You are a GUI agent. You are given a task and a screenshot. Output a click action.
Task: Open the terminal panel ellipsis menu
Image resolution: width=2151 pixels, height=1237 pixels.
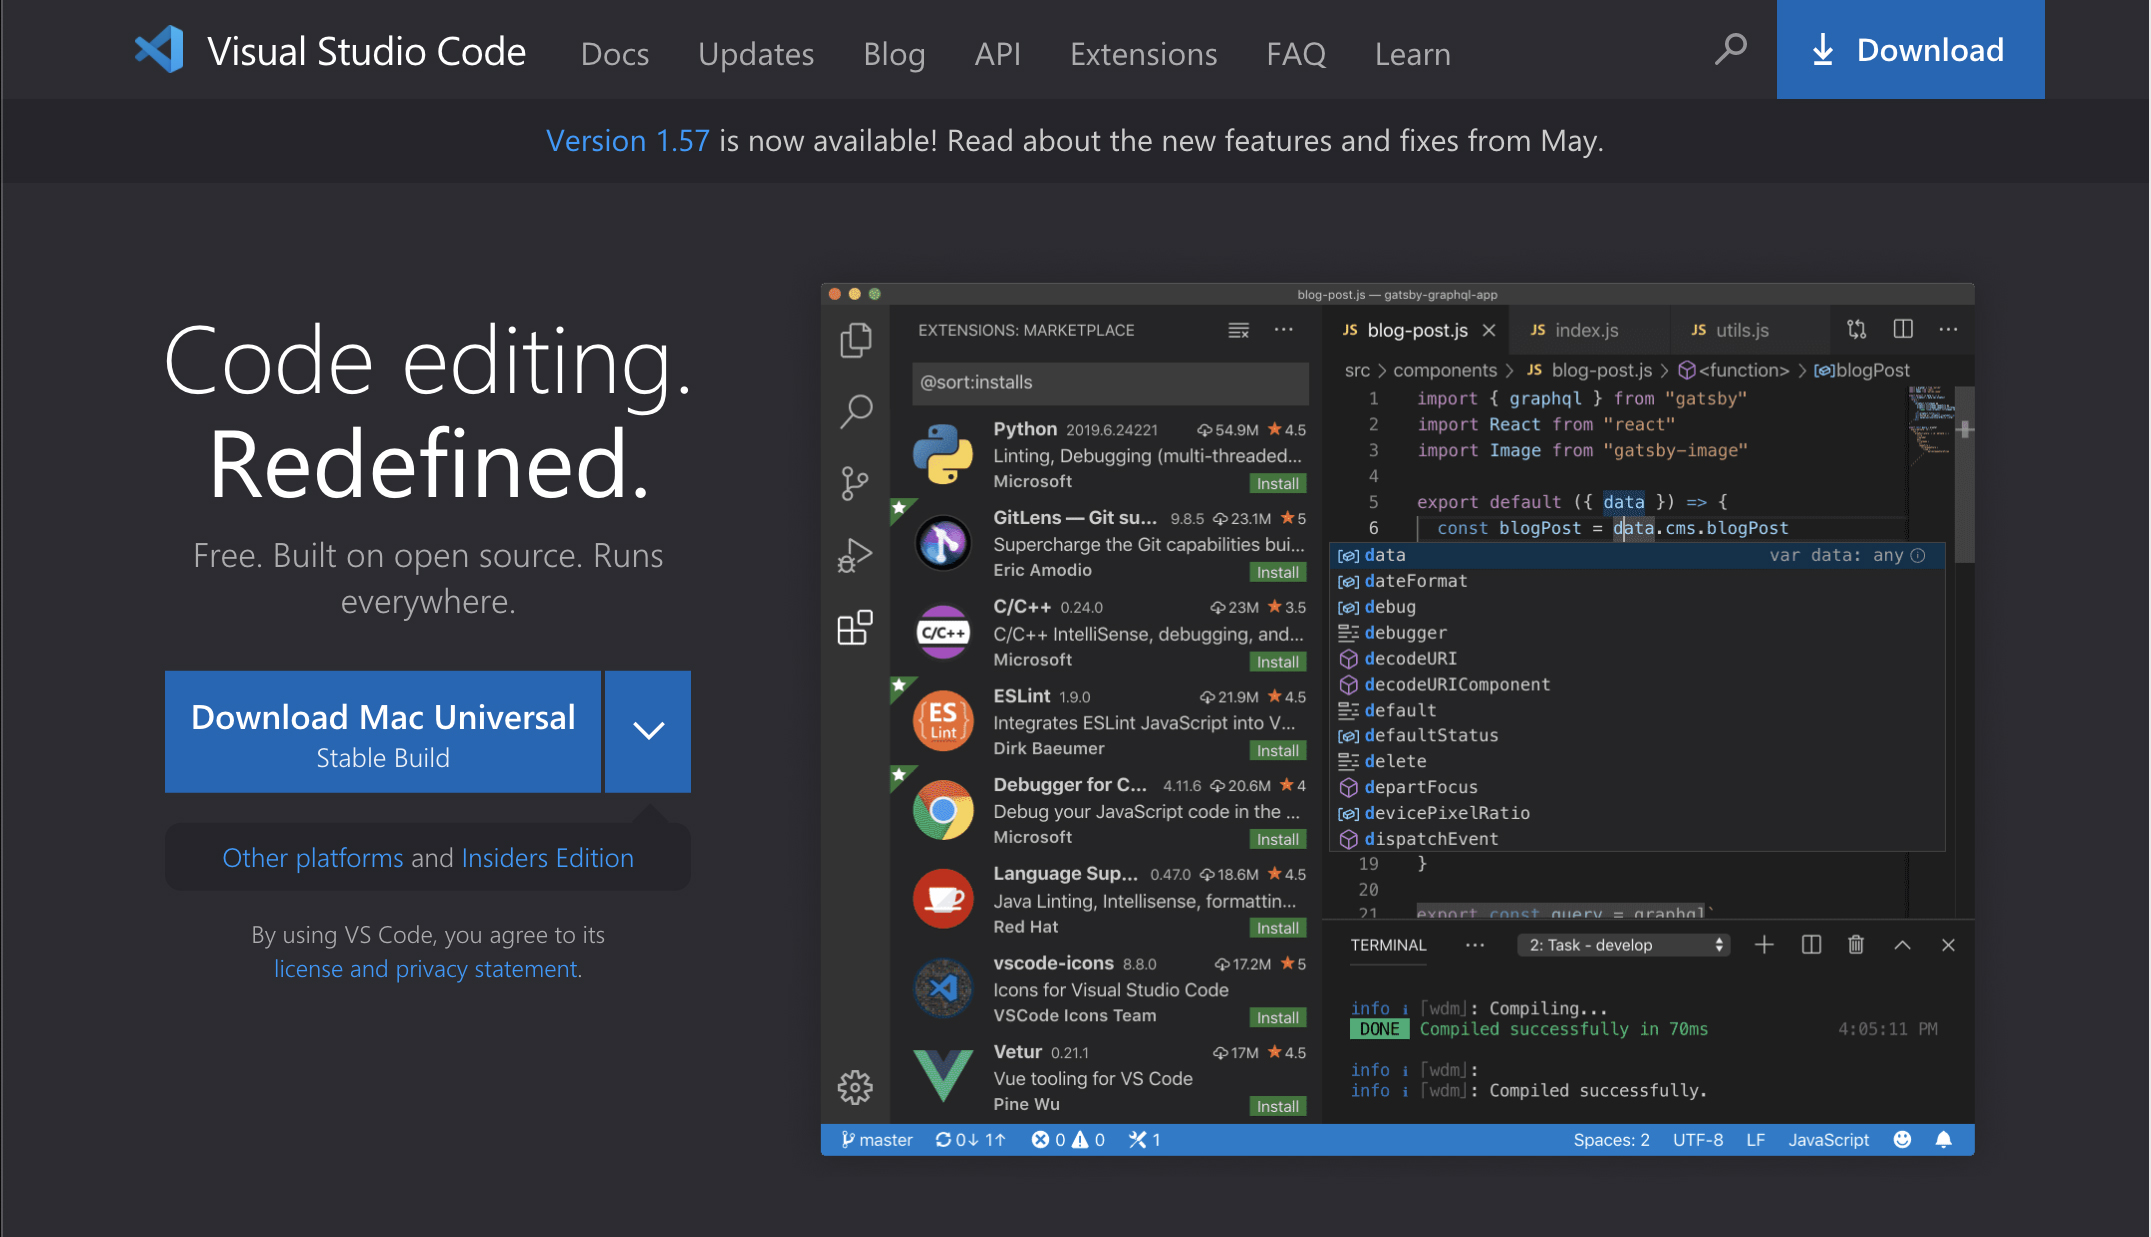click(x=1474, y=945)
